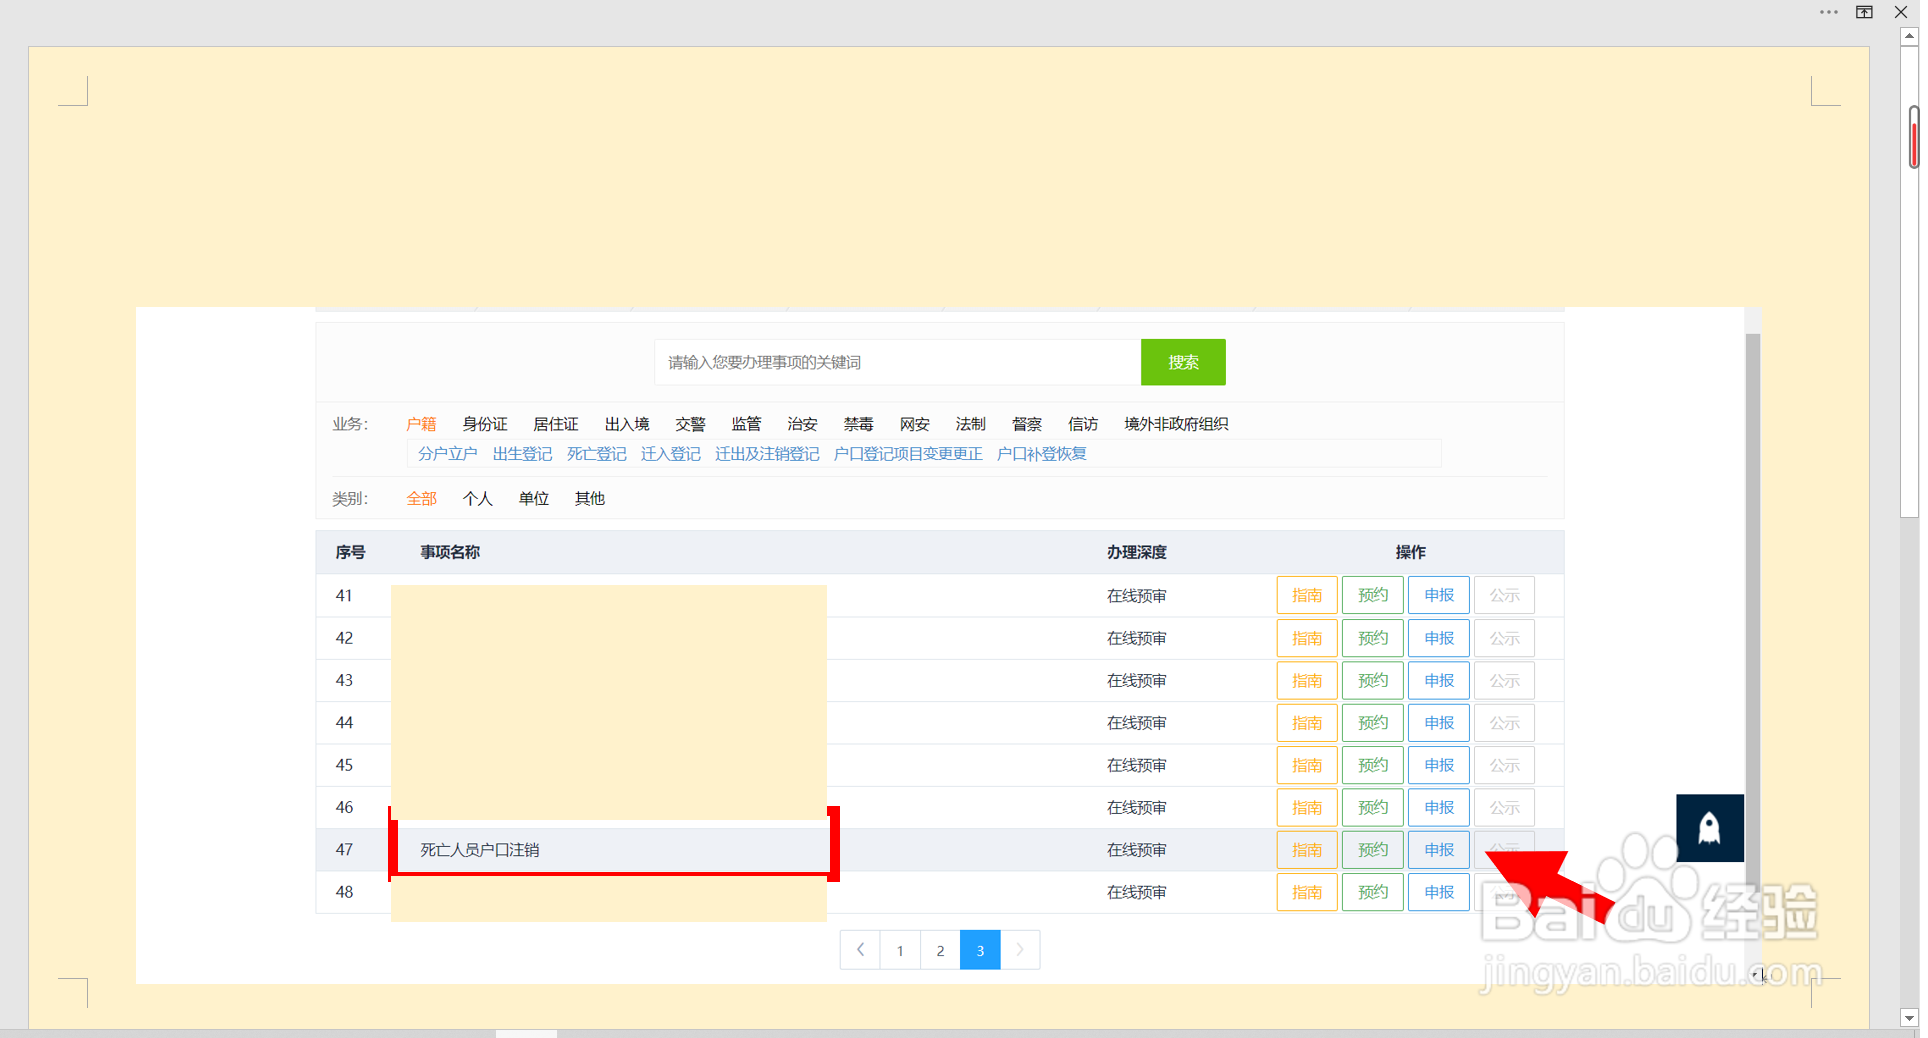Screen dimensions: 1928x1038
Task: Click 死亡人员户口注销 item name
Action: point(480,850)
